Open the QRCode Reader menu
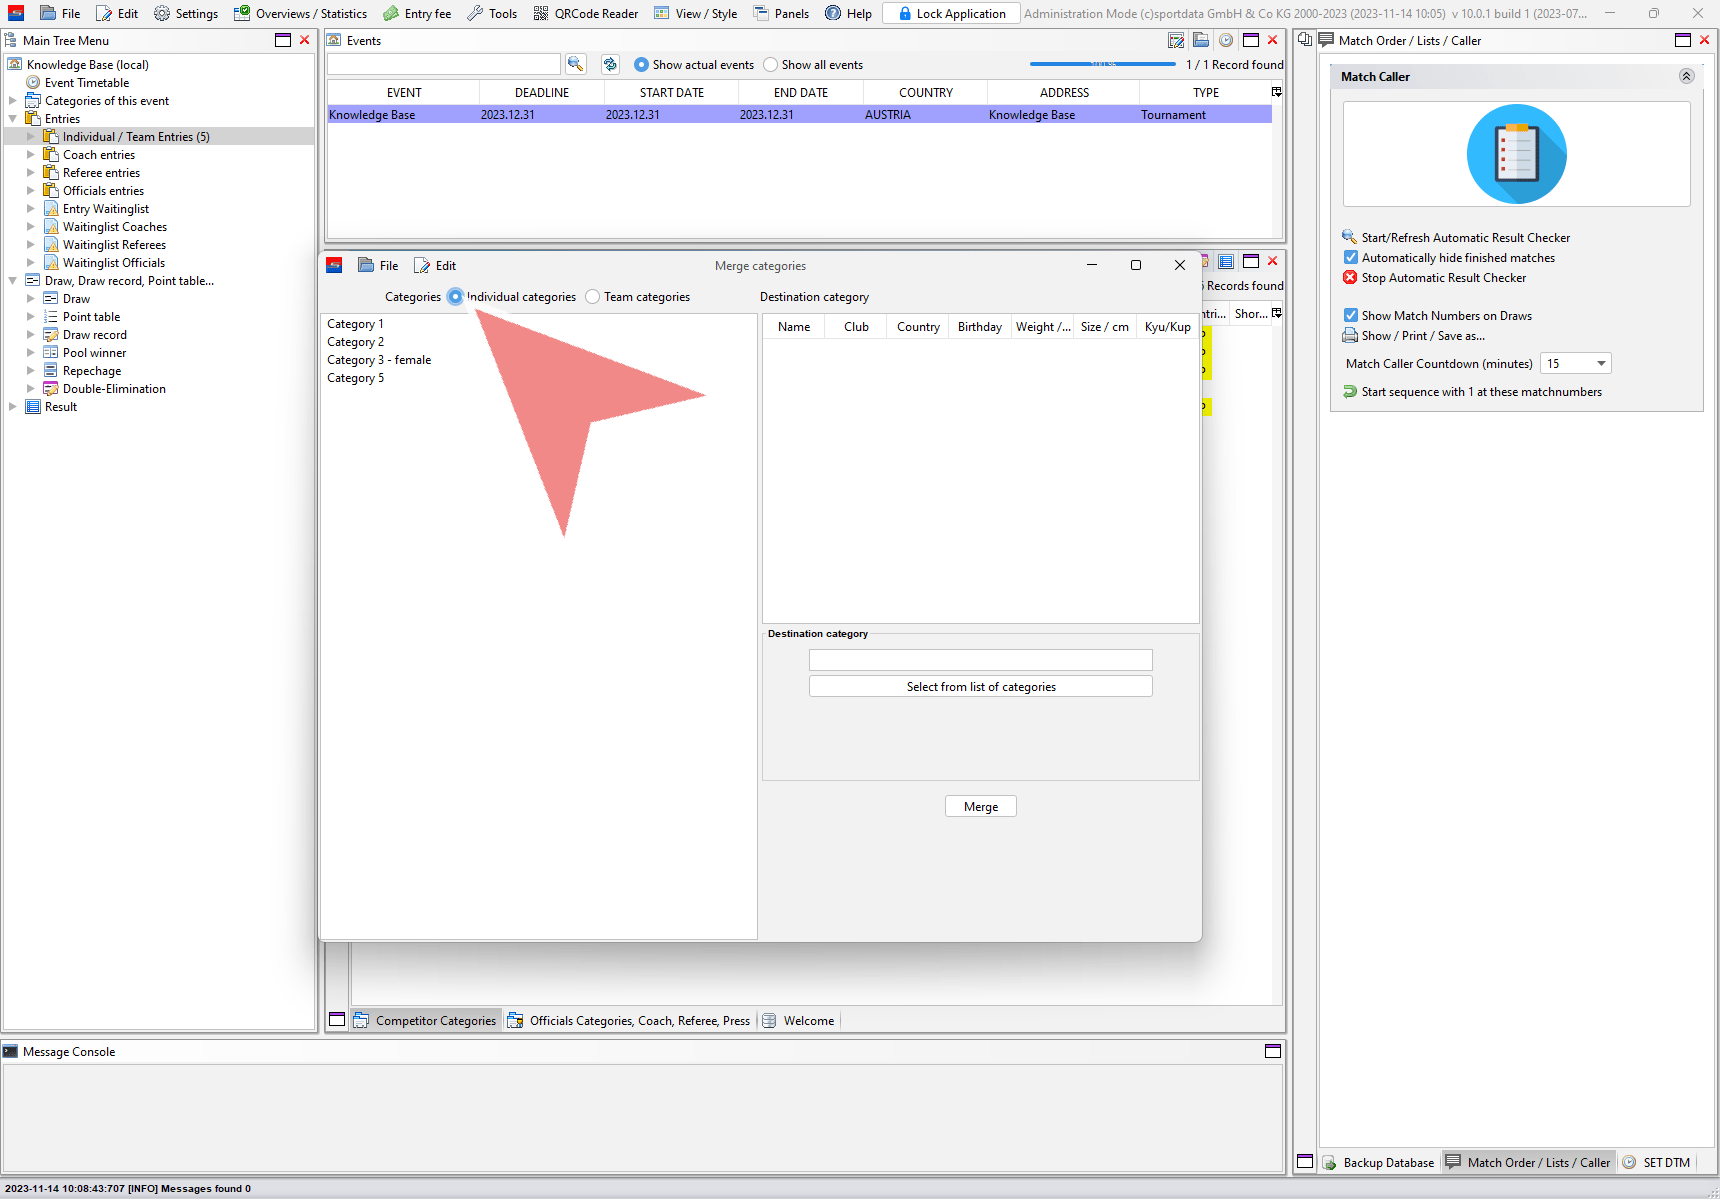 586,14
